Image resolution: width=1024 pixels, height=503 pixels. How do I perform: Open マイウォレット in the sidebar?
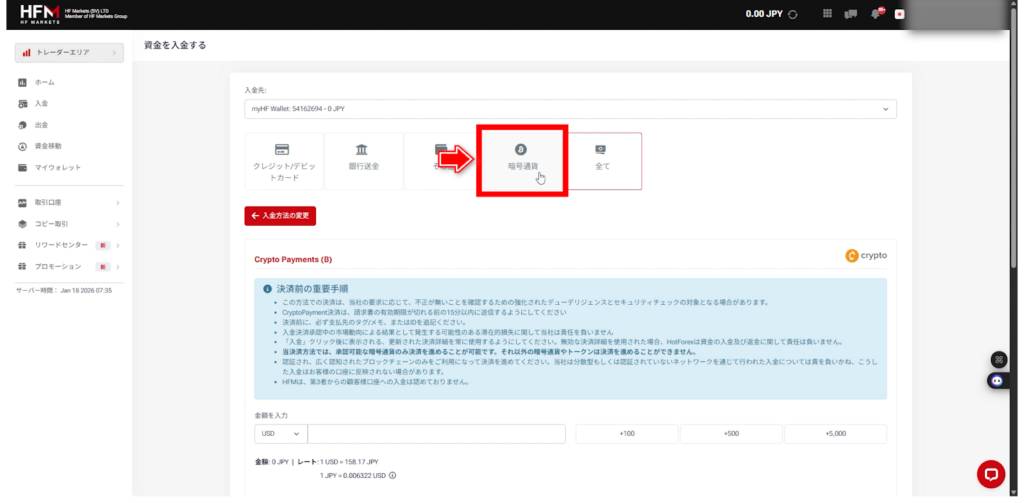58,167
